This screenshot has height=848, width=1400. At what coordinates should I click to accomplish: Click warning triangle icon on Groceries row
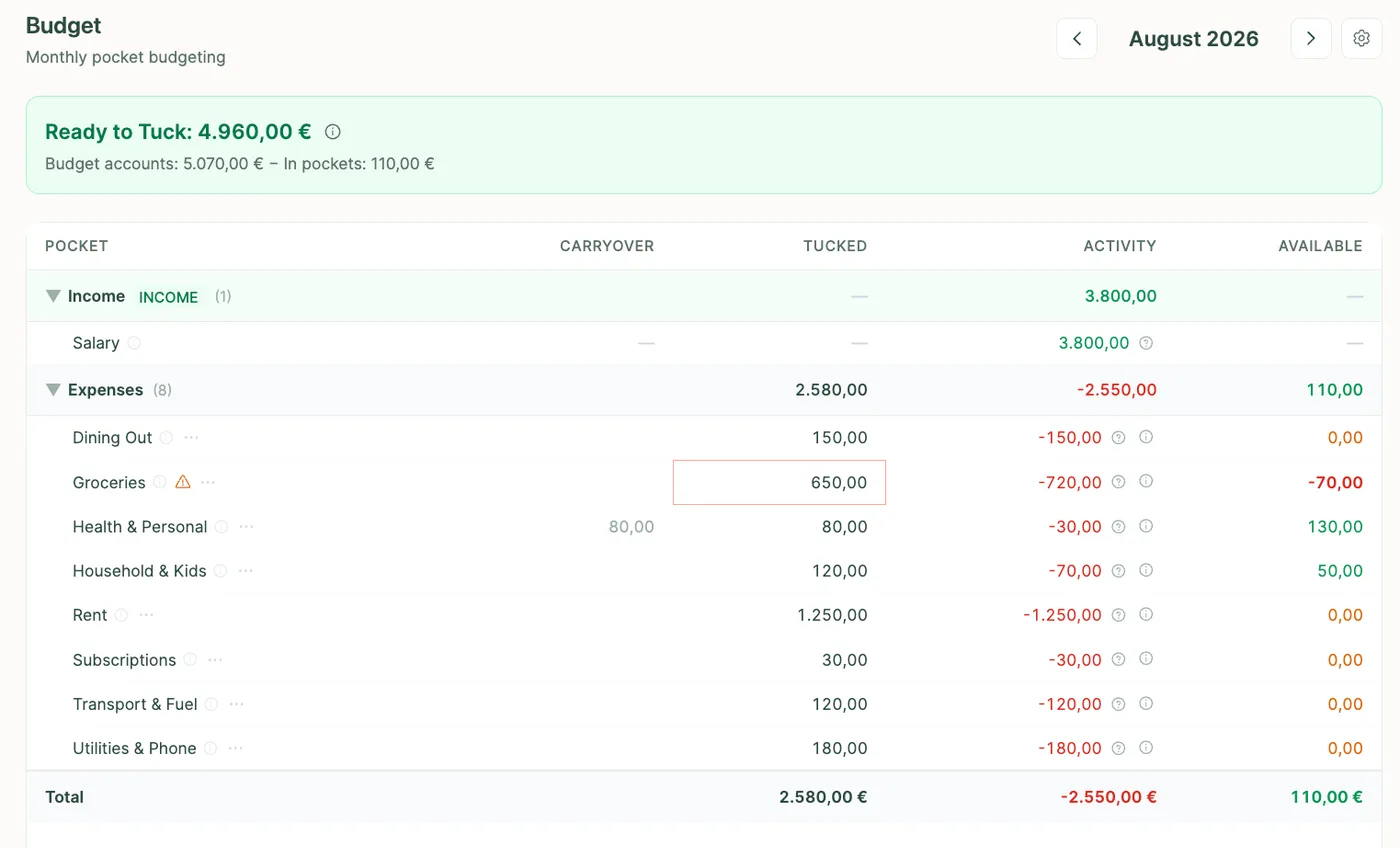(x=183, y=482)
